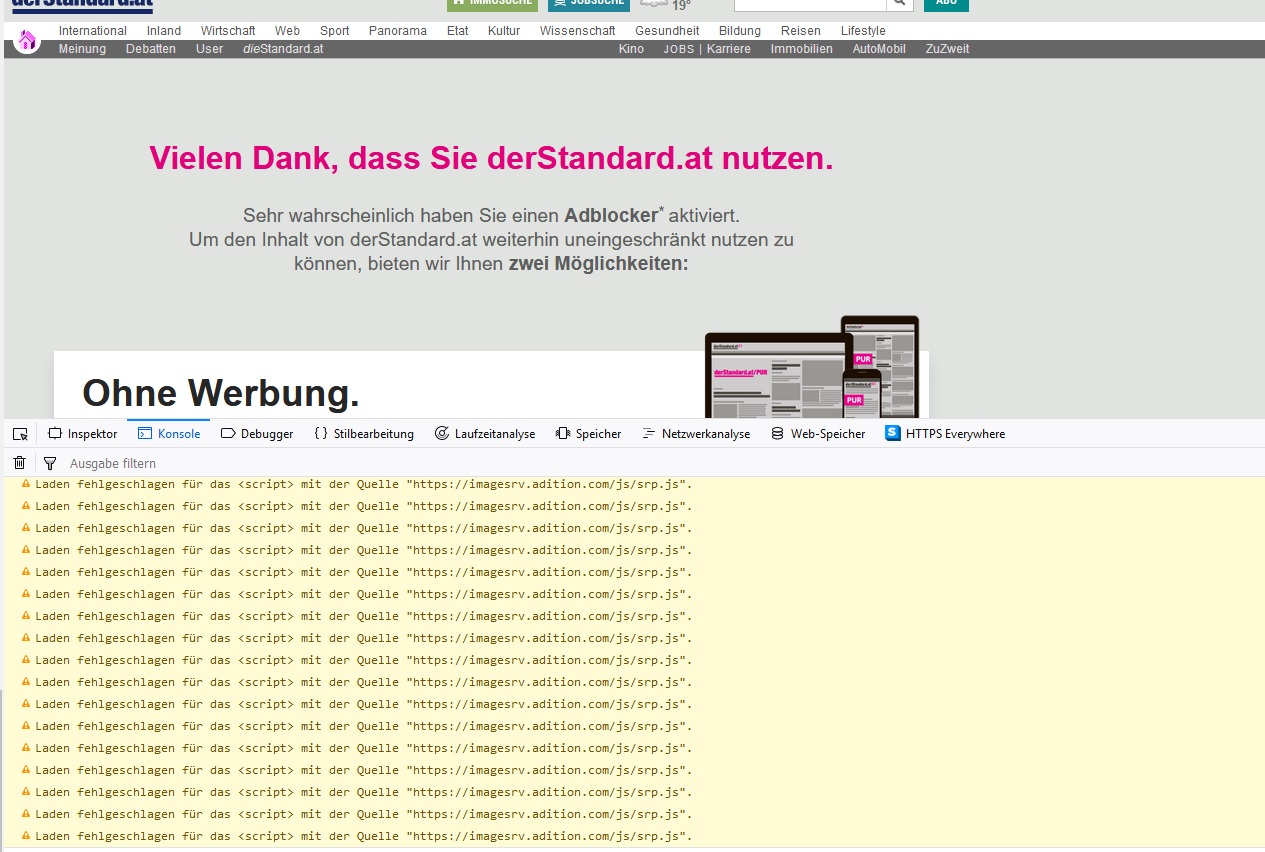Switch to the Speicher tab
Screen dimensions: 1265x852
[588, 434]
